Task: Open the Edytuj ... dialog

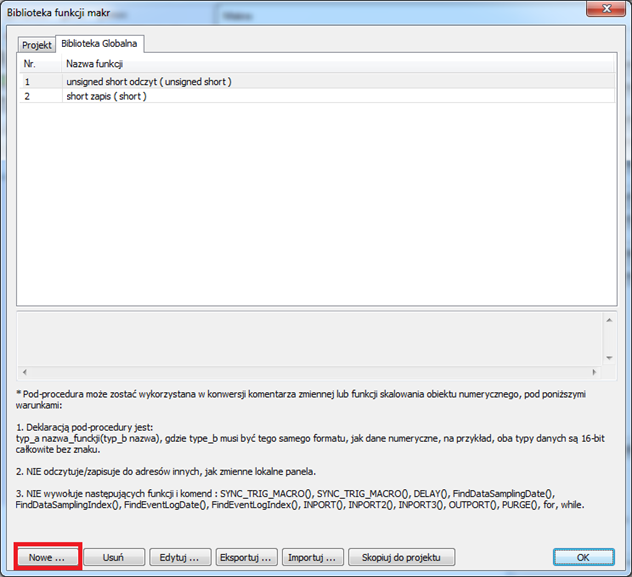Action: click(x=180, y=557)
